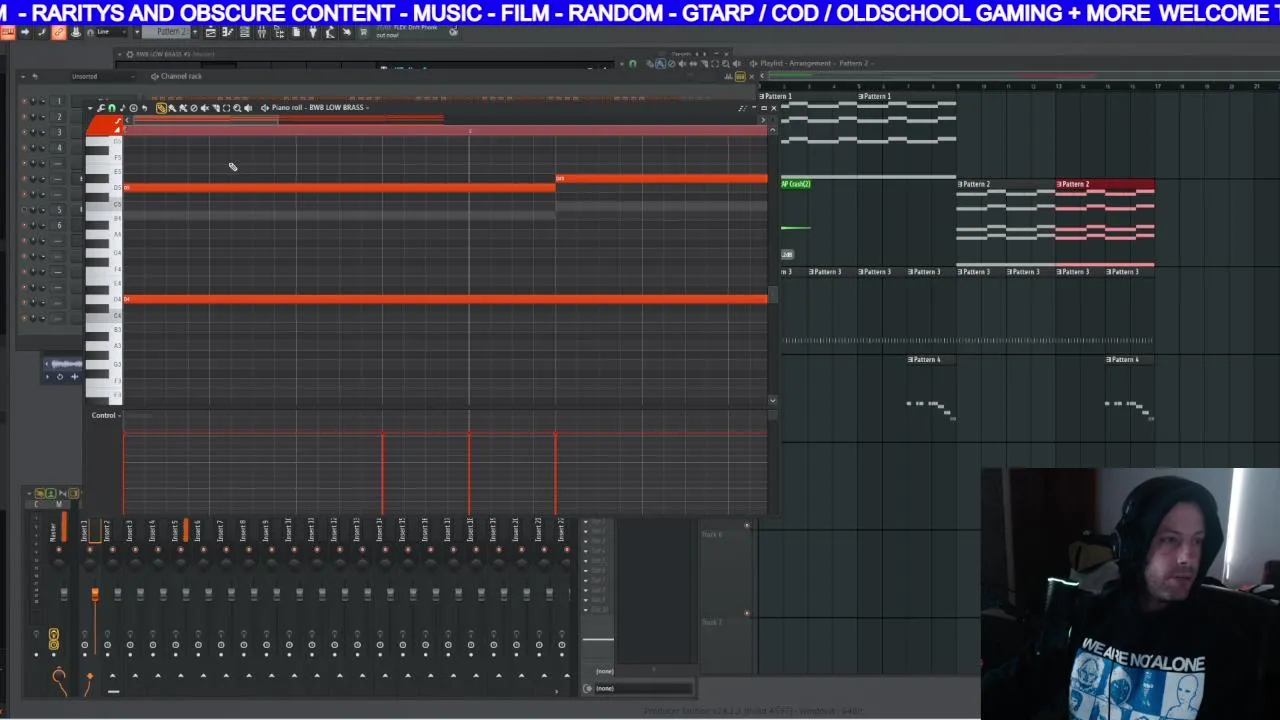Open the Pattern 2 selector in main toolbar
Viewport: 1280px width, 720px height.
click(172, 32)
